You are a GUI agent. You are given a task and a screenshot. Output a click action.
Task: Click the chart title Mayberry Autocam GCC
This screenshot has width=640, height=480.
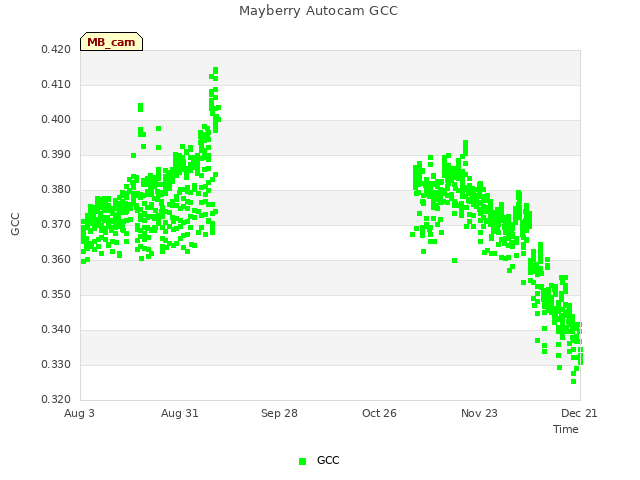click(x=318, y=11)
